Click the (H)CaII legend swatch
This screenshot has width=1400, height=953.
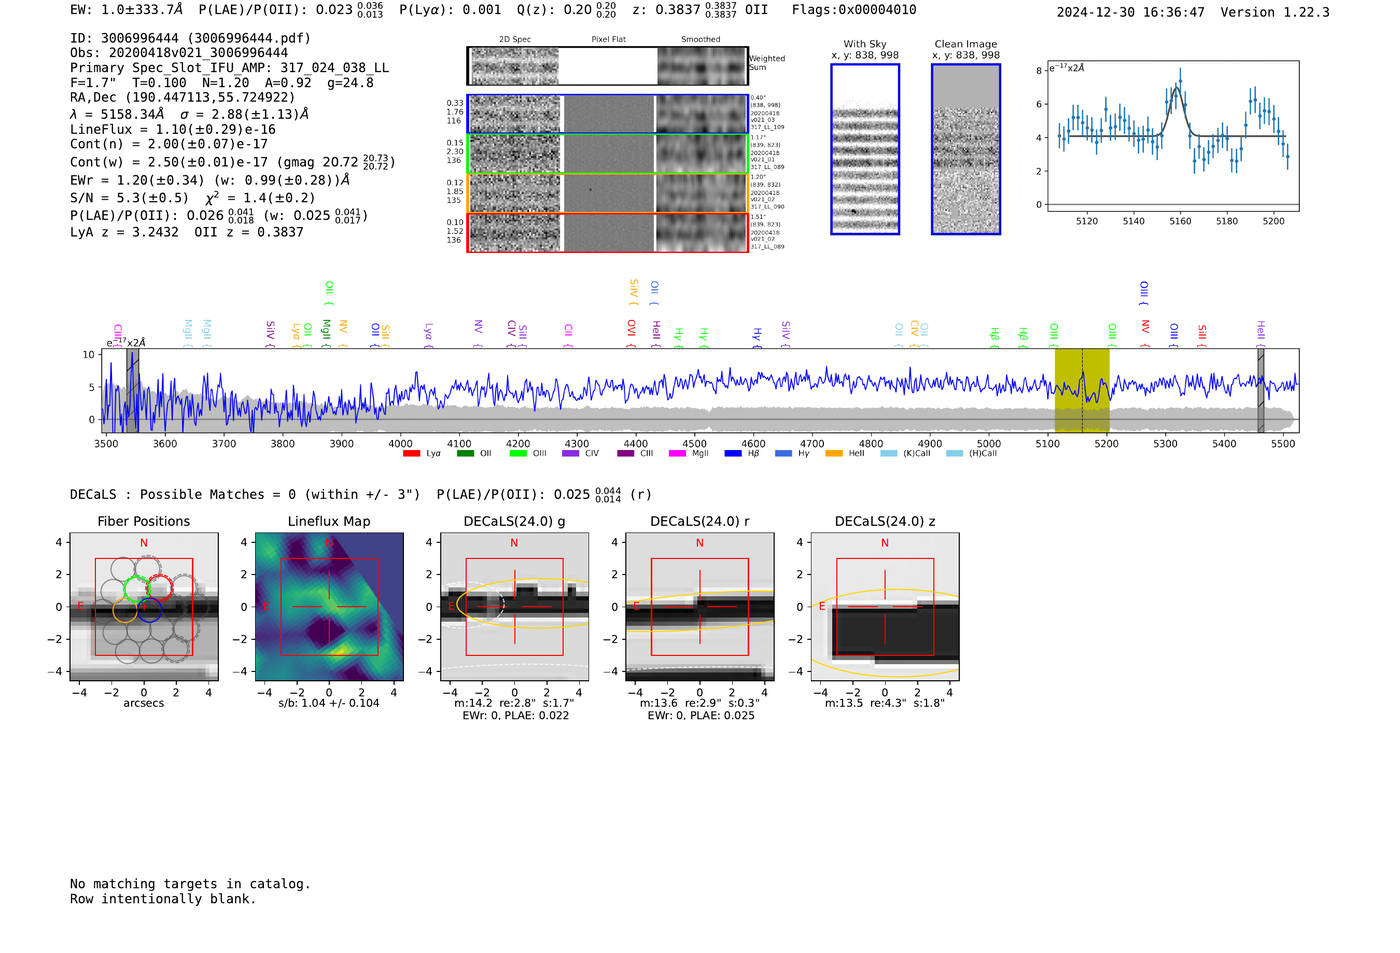(954, 454)
